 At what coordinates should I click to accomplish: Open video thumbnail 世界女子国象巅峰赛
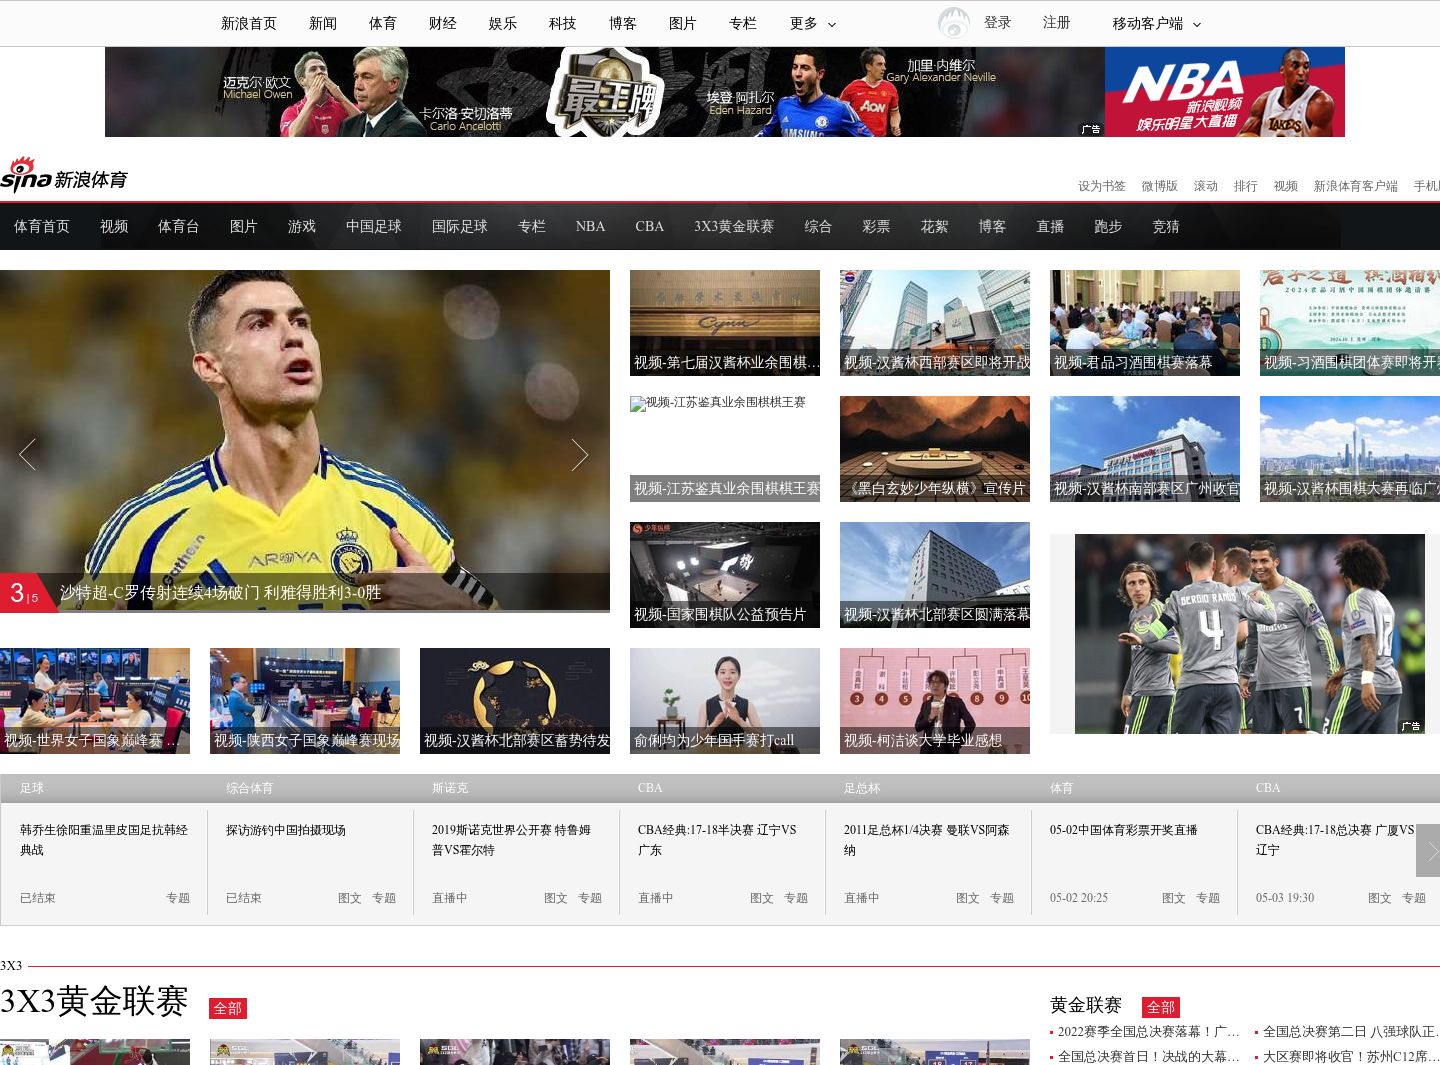click(95, 701)
